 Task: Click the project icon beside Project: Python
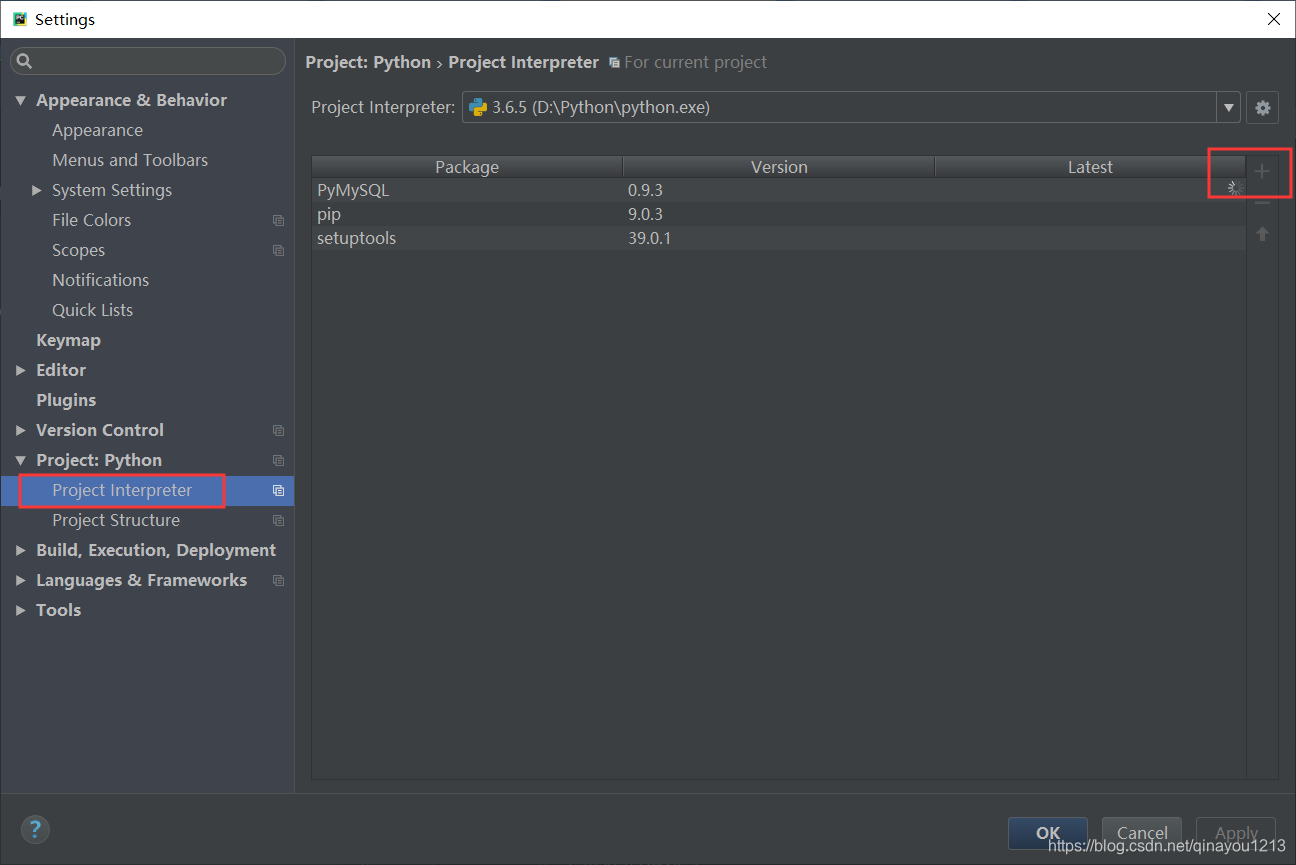(x=278, y=460)
